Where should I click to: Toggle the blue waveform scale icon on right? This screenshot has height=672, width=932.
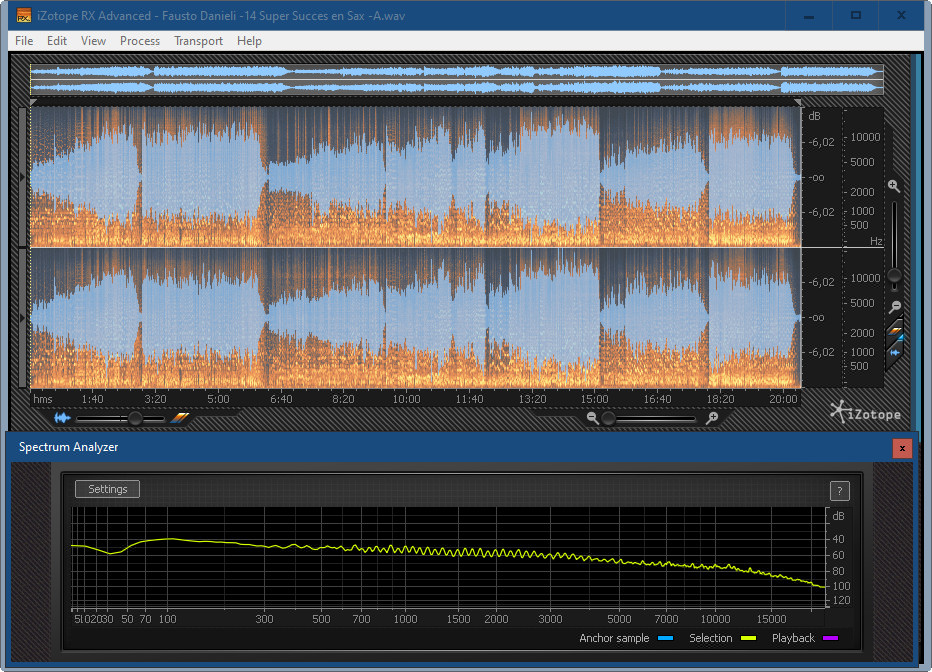(x=896, y=352)
